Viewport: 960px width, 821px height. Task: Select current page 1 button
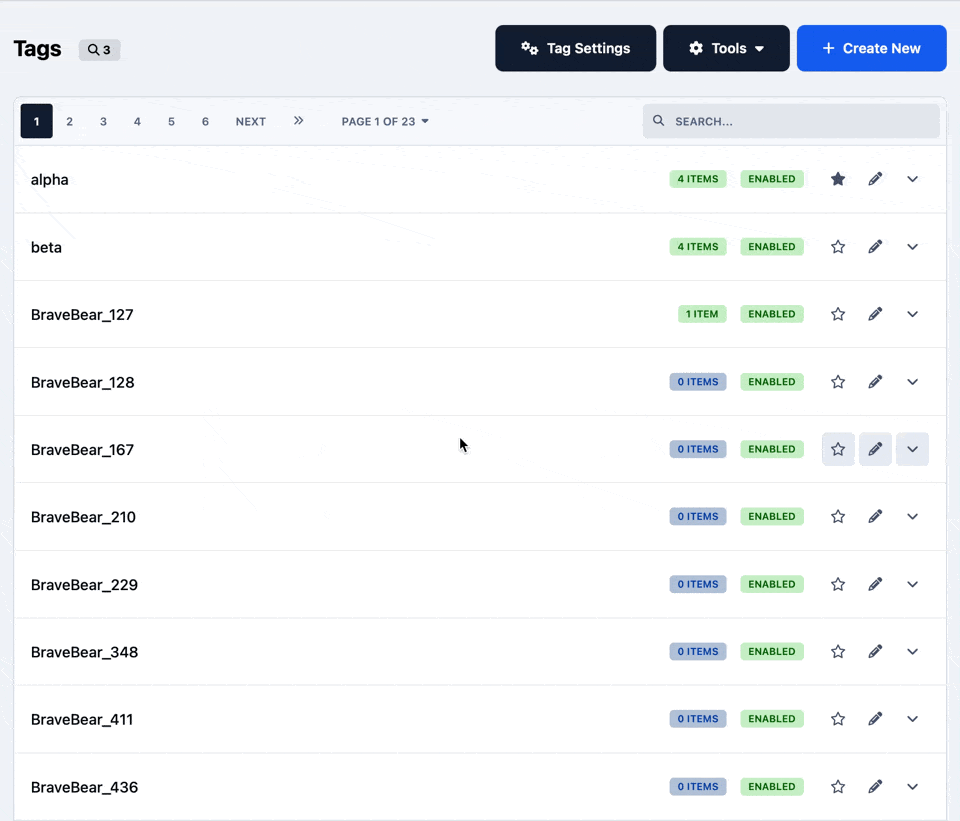[37, 121]
